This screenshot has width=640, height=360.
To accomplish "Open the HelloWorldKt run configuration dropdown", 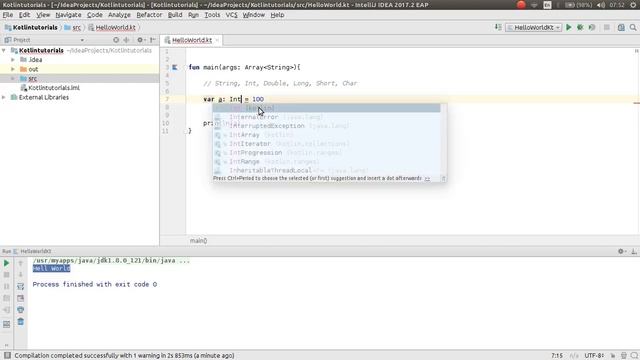I will pyautogui.click(x=533, y=27).
